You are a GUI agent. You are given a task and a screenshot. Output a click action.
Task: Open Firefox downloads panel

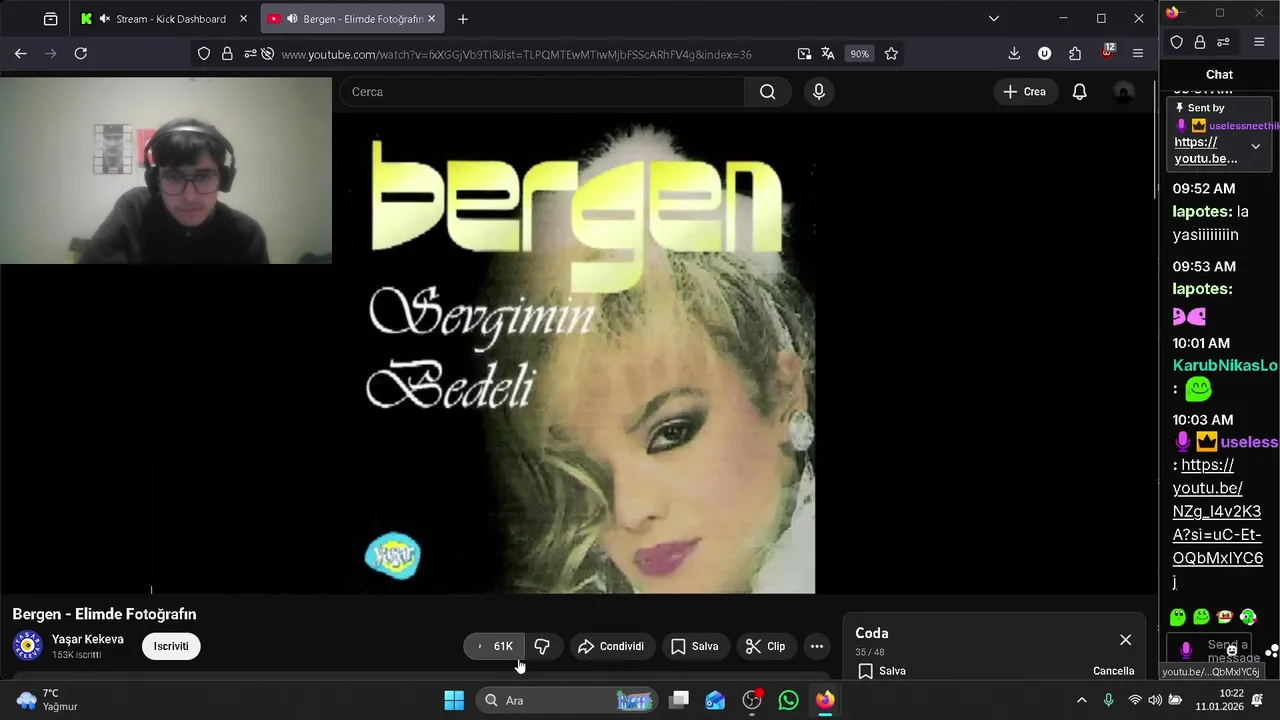click(1014, 54)
